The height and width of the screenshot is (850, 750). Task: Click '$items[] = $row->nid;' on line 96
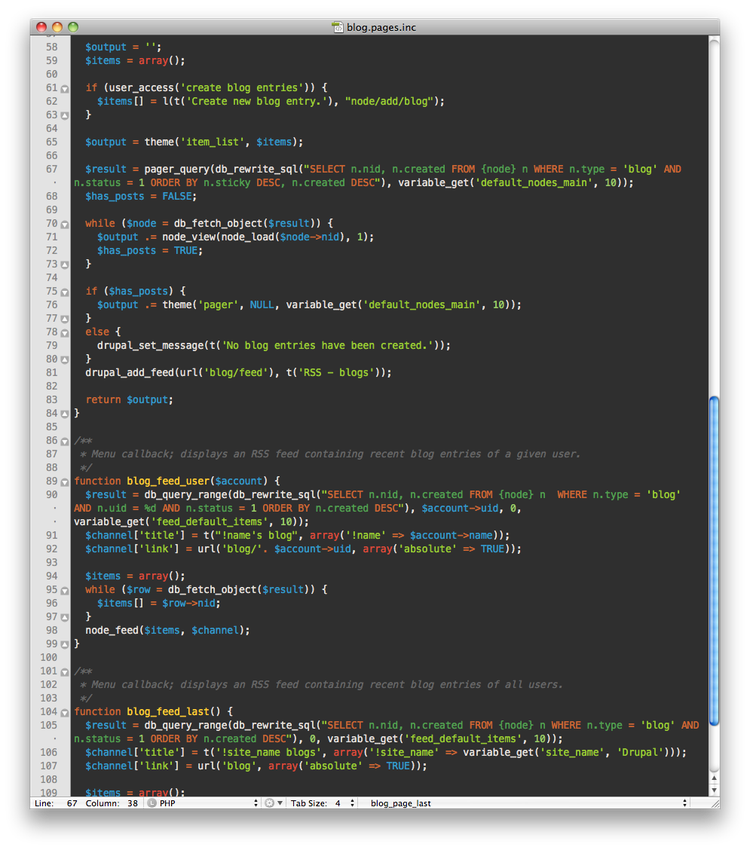pyautogui.click(x=159, y=603)
